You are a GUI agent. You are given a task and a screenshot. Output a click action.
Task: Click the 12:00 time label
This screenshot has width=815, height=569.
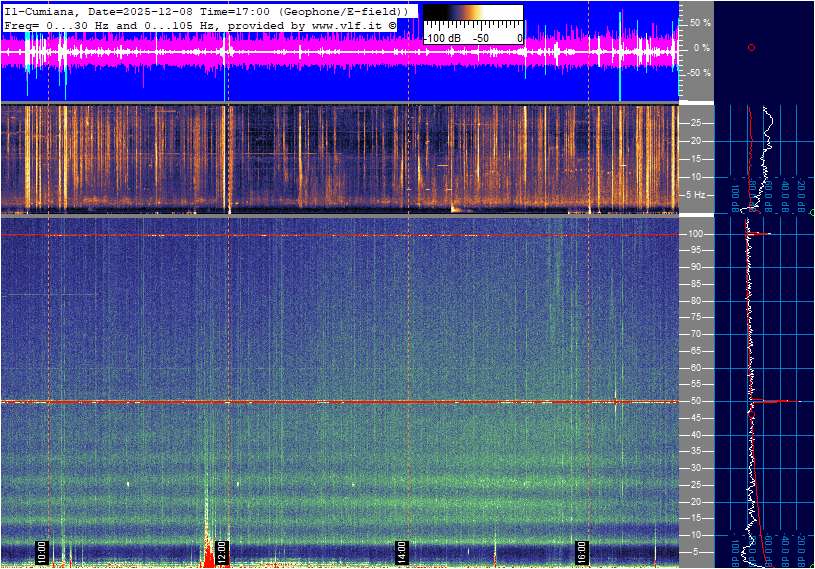[x=222, y=552]
